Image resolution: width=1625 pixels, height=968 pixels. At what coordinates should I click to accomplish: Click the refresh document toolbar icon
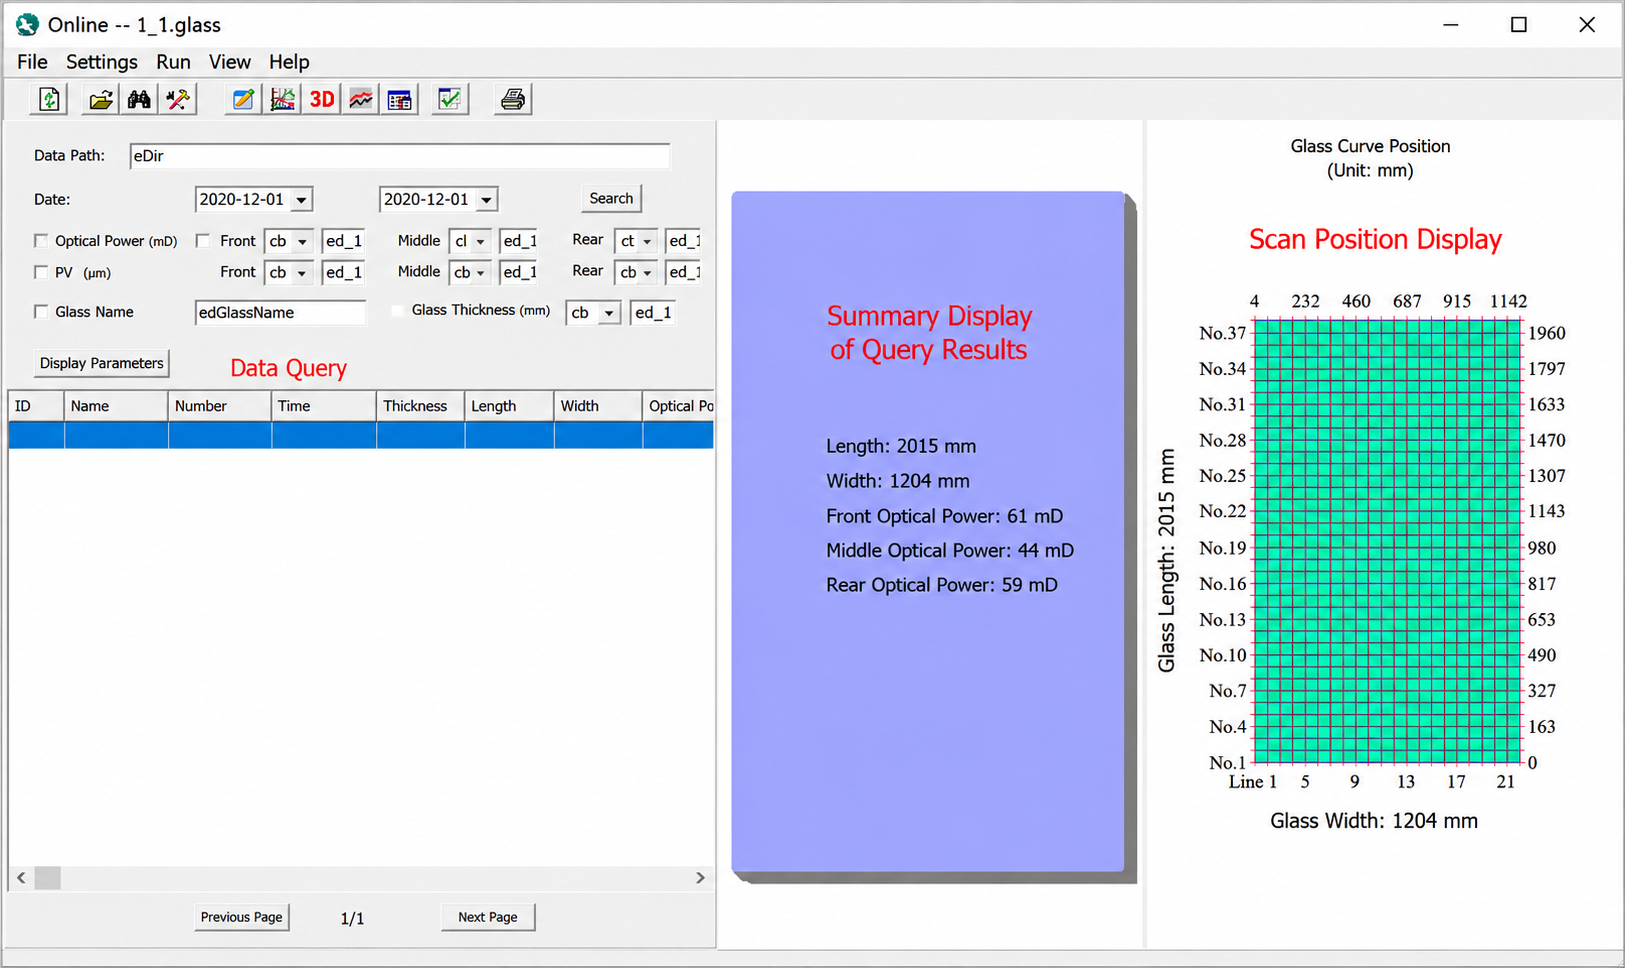click(49, 99)
